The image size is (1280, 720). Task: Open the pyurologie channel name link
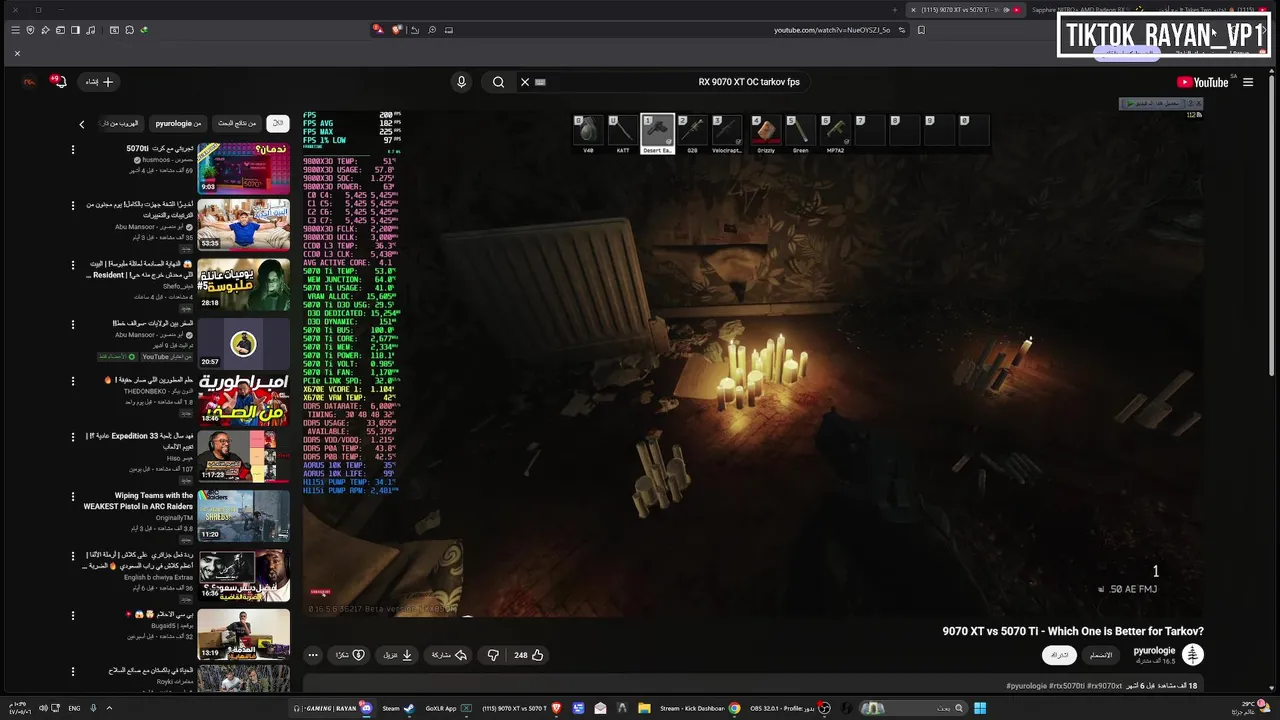(1154, 650)
